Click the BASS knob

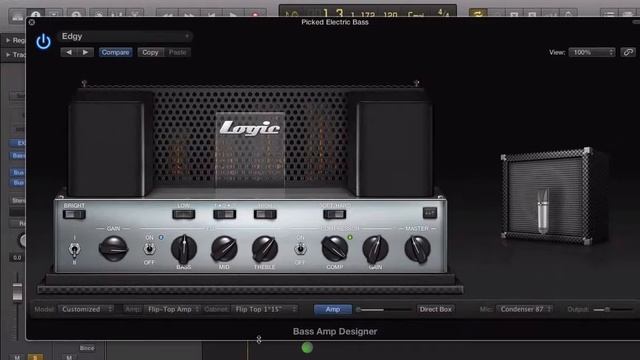point(184,249)
